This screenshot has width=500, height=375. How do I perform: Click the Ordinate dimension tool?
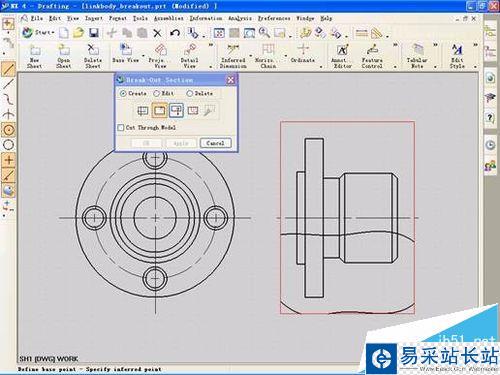[x=303, y=54]
